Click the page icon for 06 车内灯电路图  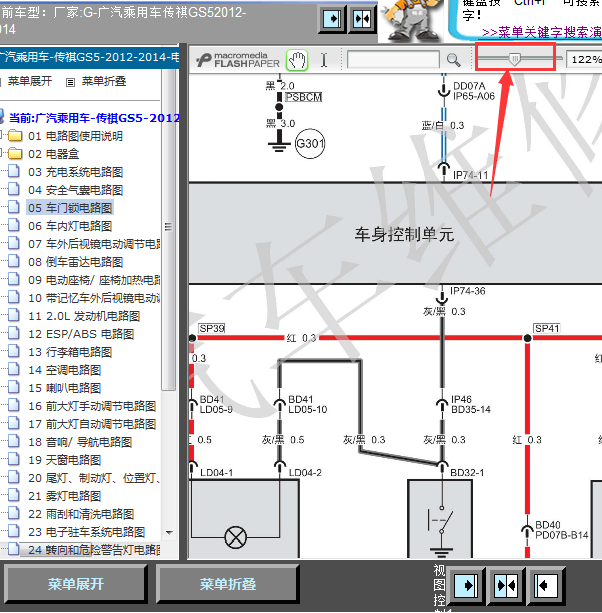(x=14, y=225)
